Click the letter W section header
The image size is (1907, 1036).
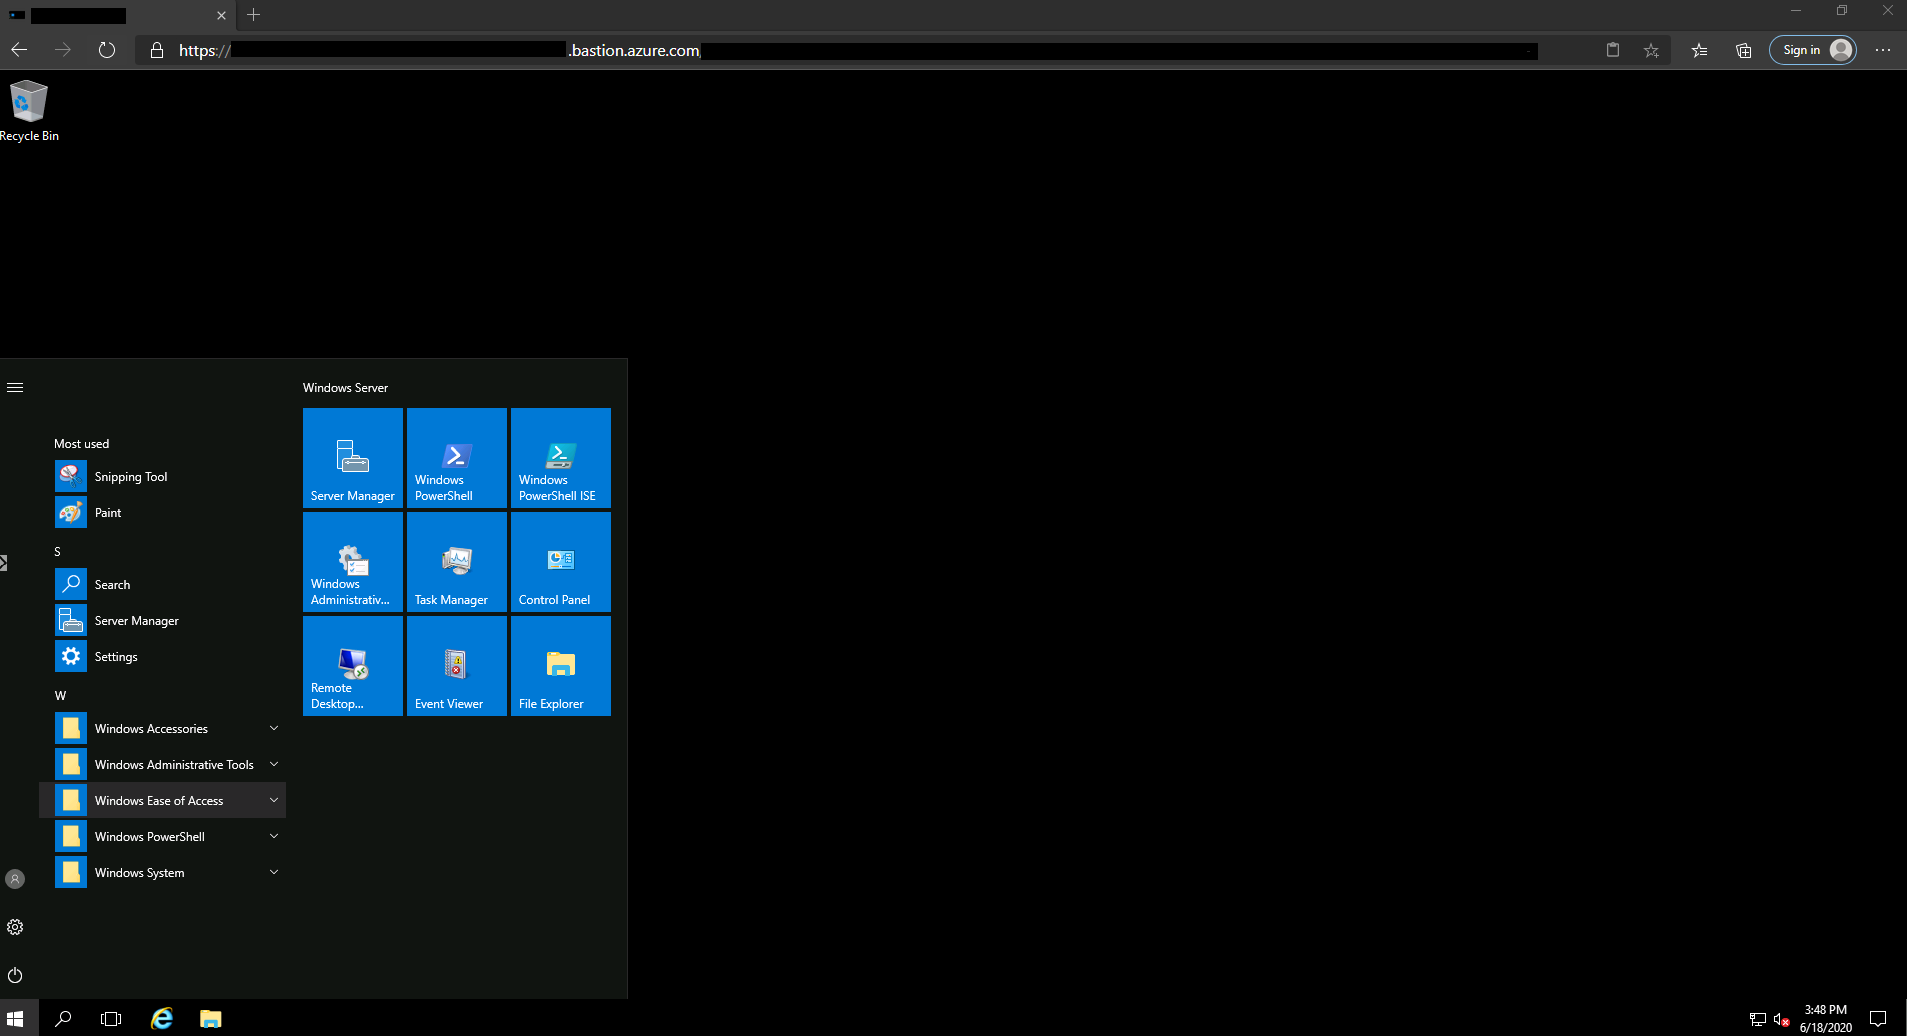pos(60,695)
